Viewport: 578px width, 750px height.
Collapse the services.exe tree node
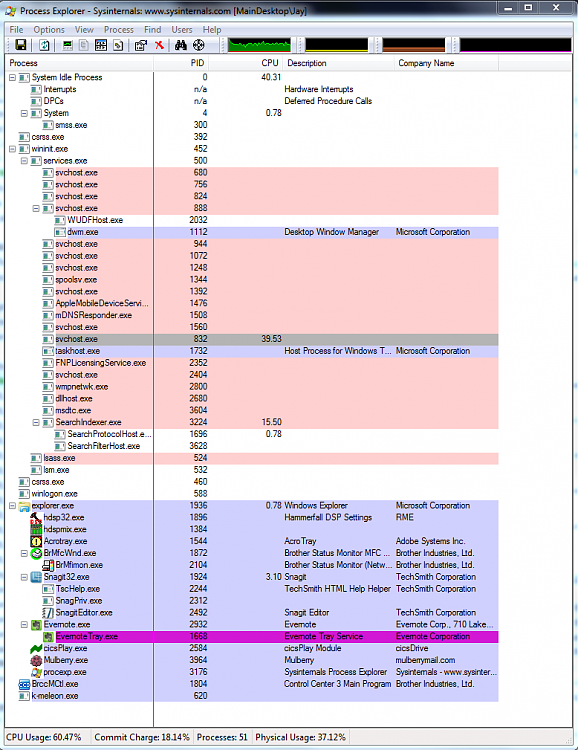pos(24,161)
